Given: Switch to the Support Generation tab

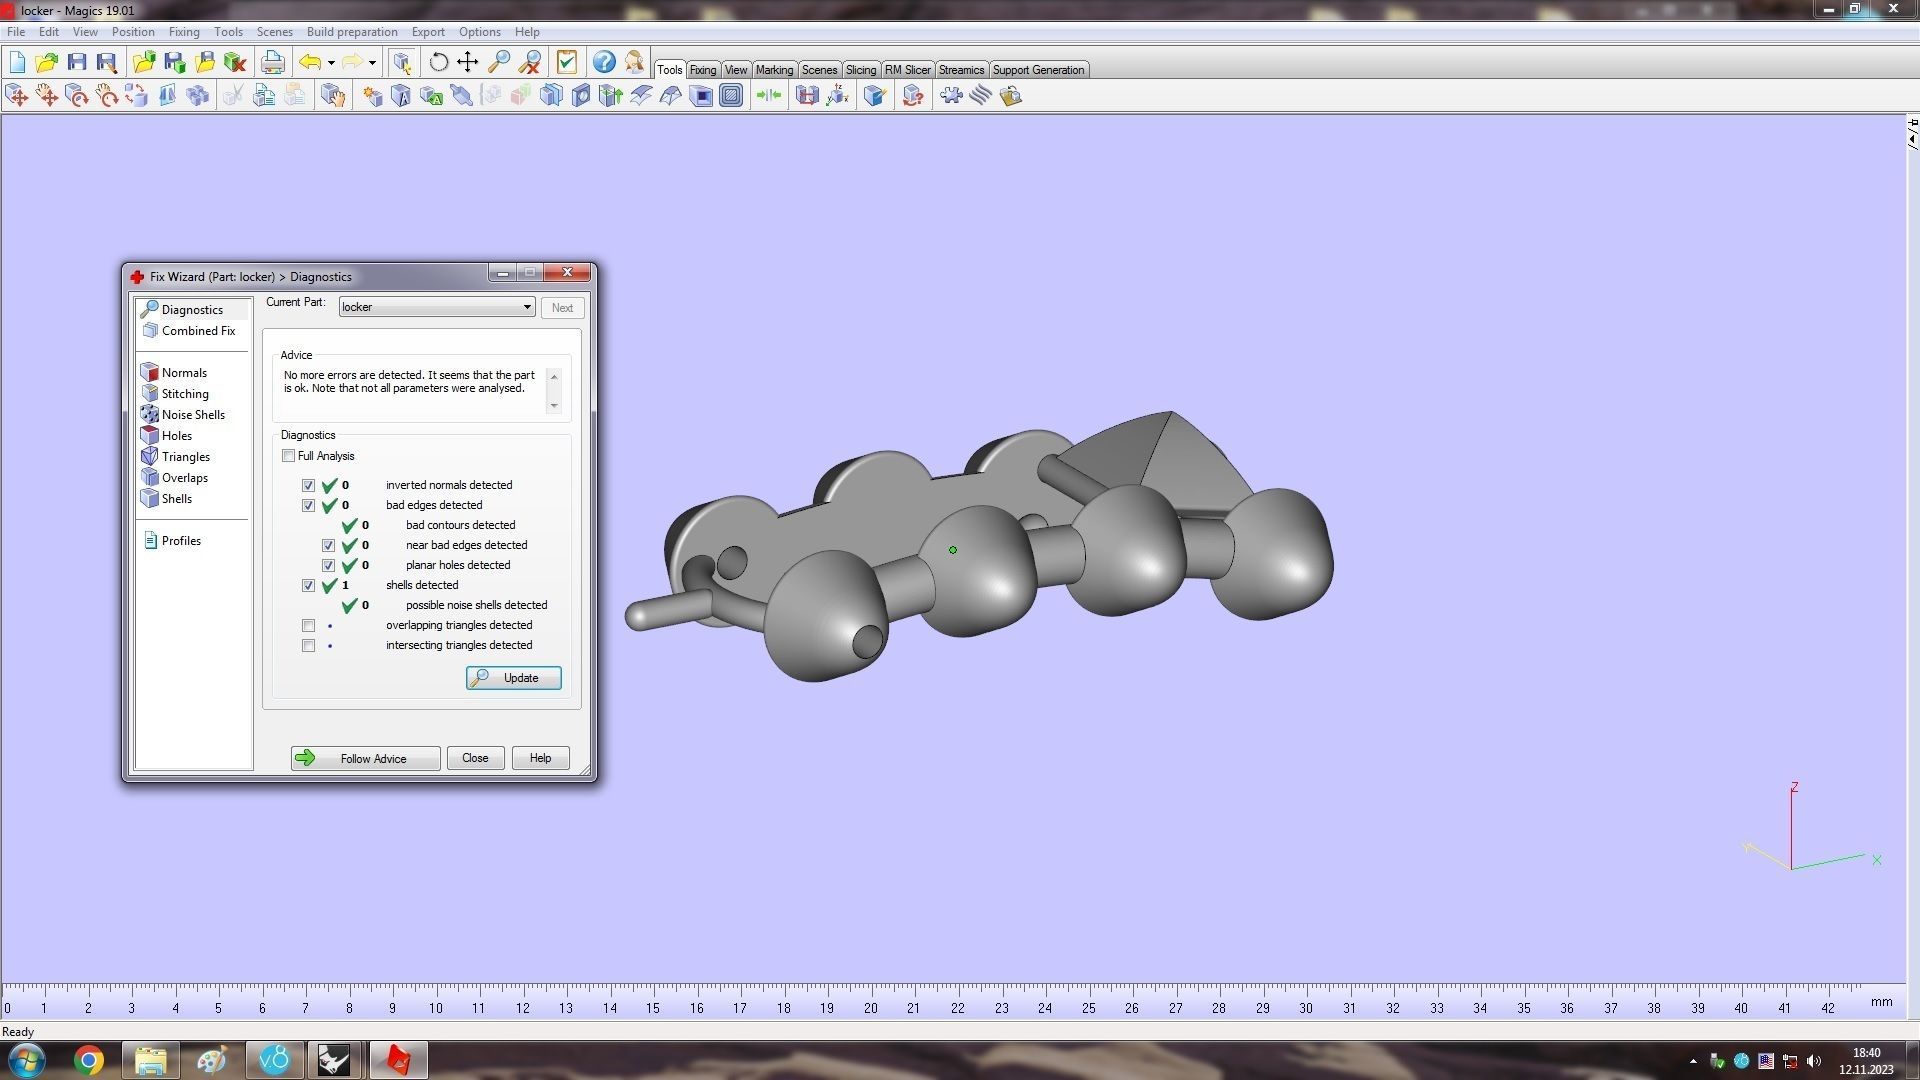Looking at the screenshot, I should tap(1038, 70).
